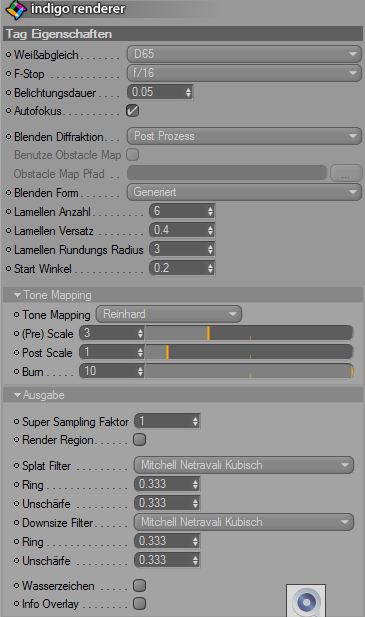This screenshot has height=617, width=365.
Task: Click the indigo renderer logo icon
Action: [16, 10]
